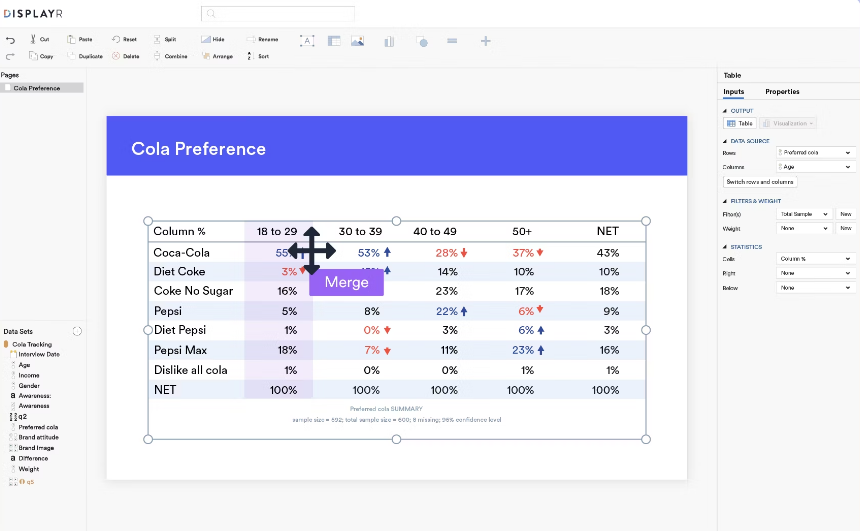This screenshot has height=531, width=860.
Task: Click the Hide toolbar item
Action: click(x=213, y=39)
